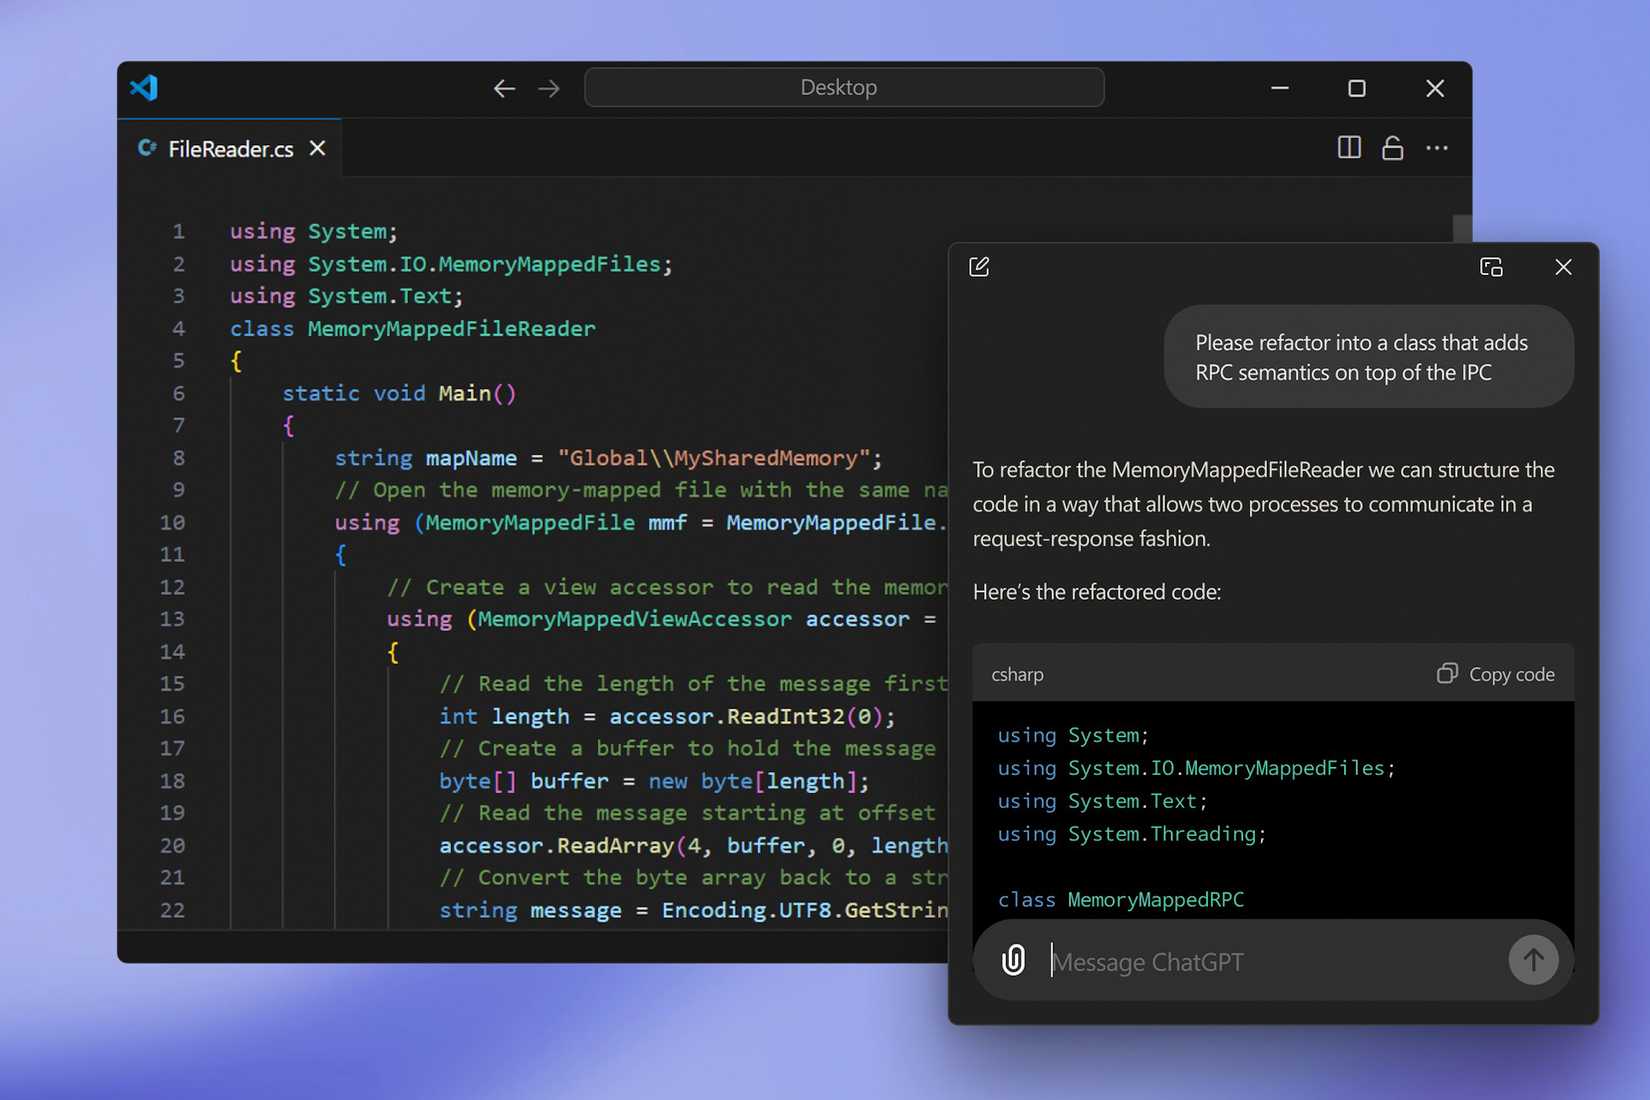Click line number 16 in the gutter
Viewport: 1650px width, 1100px height.
[x=172, y=716]
